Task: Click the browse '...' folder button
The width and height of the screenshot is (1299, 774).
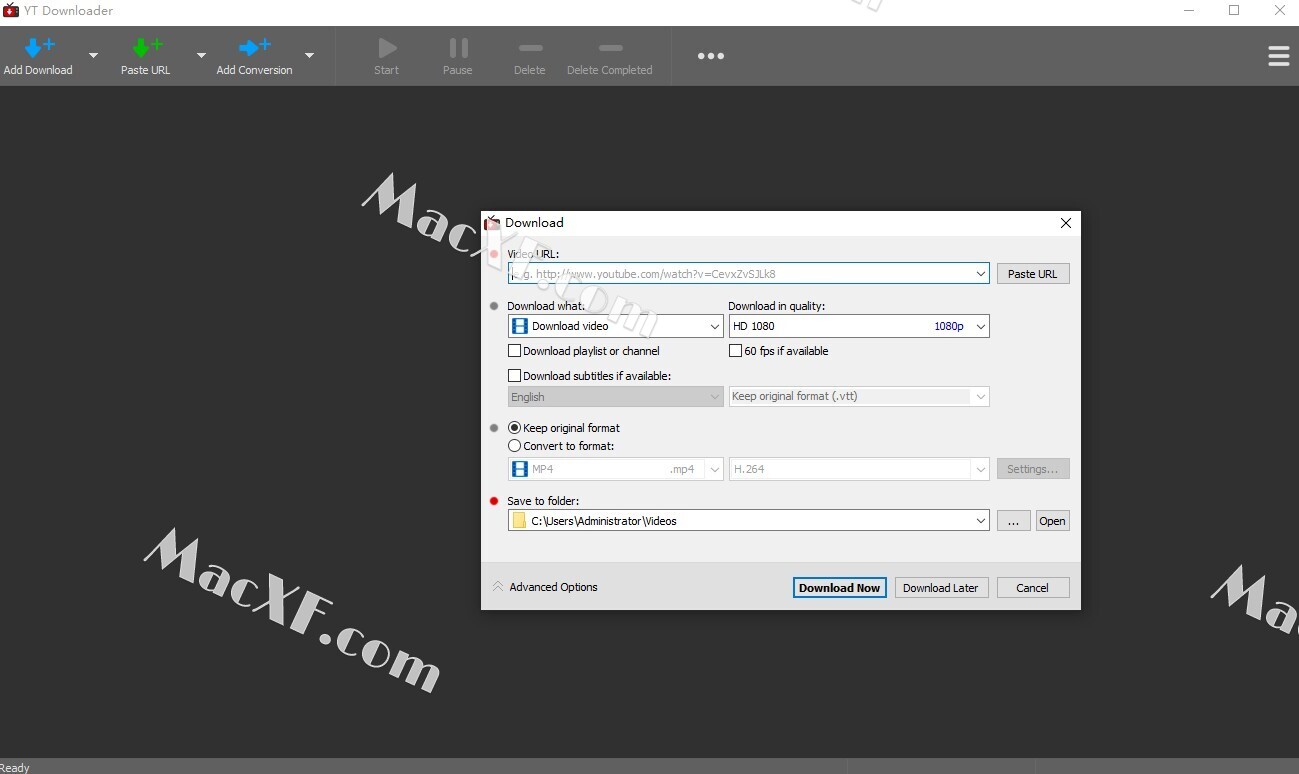Action: [1013, 521]
